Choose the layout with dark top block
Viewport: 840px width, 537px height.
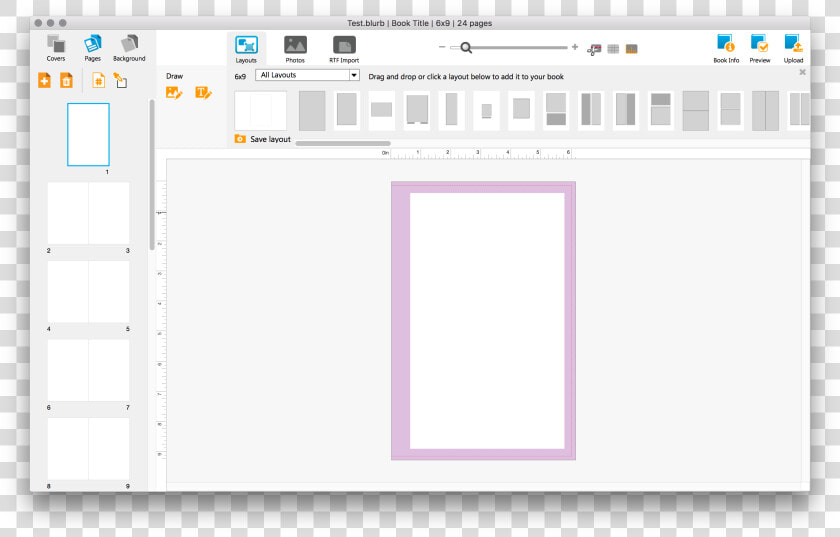point(661,110)
